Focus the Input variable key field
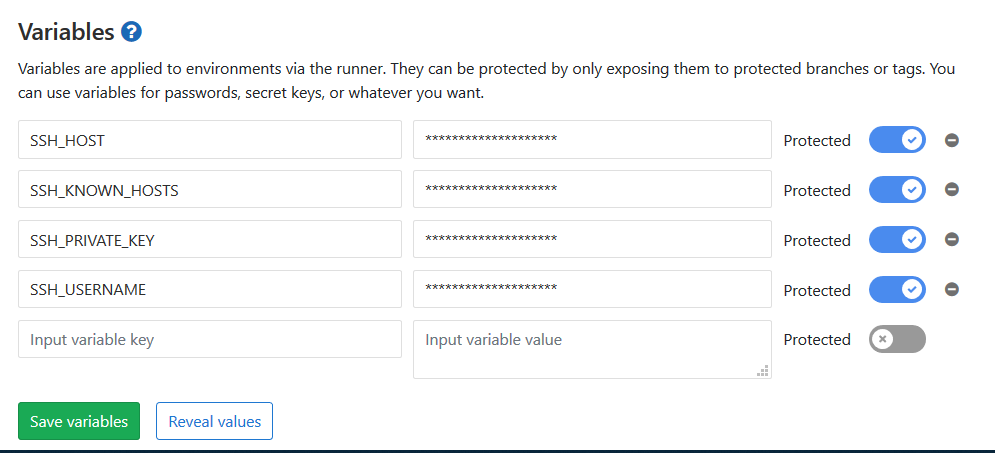995x453 pixels. pyautogui.click(x=210, y=339)
